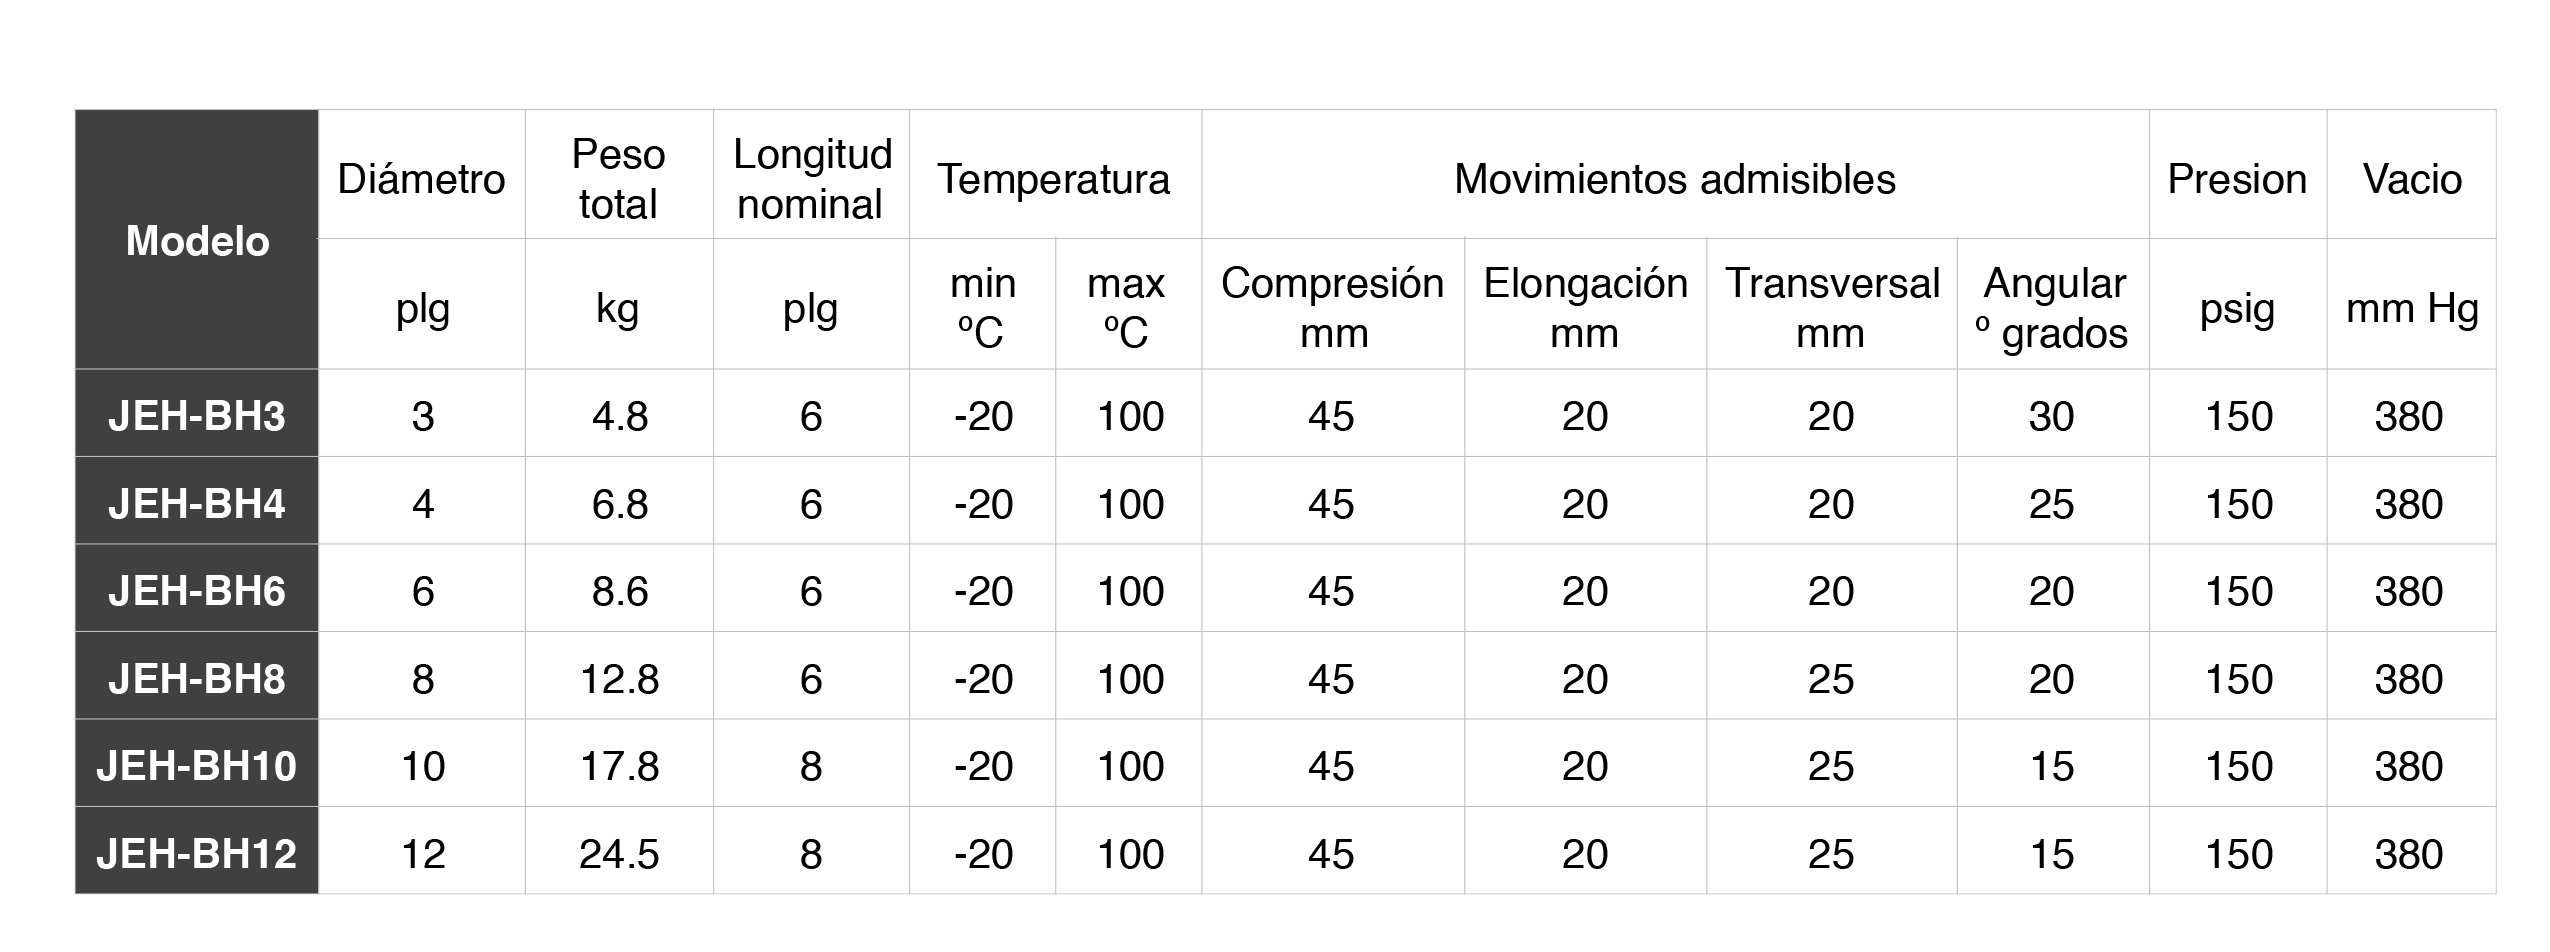Select the JEH-BH8 model row label

coord(197,676)
